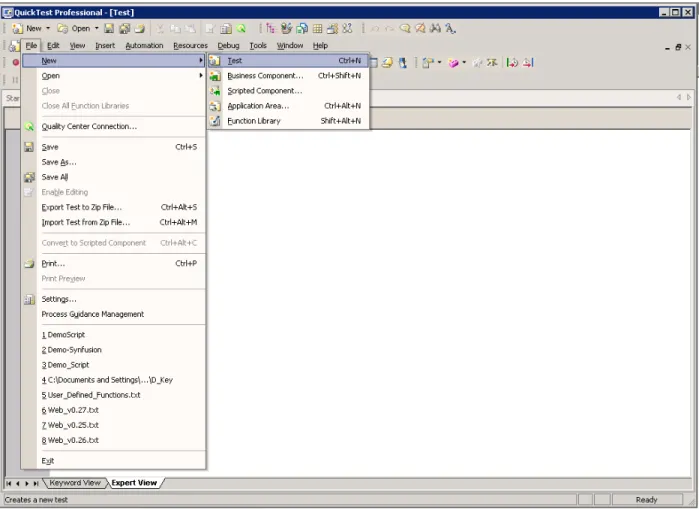Select Save All in the File menu
699x509 pixels.
114,177
